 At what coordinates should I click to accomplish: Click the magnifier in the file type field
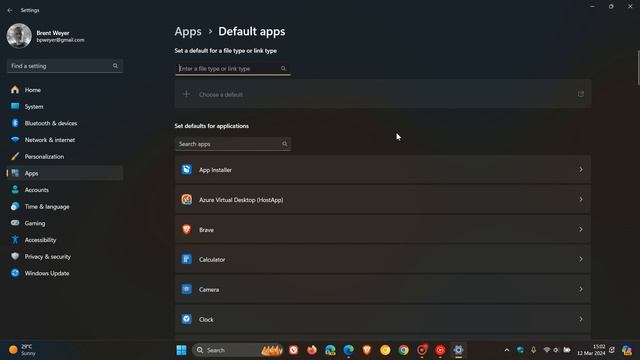tap(283, 69)
